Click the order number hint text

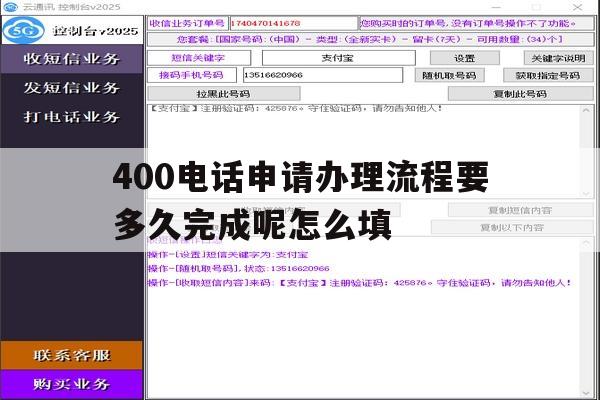pos(476,23)
